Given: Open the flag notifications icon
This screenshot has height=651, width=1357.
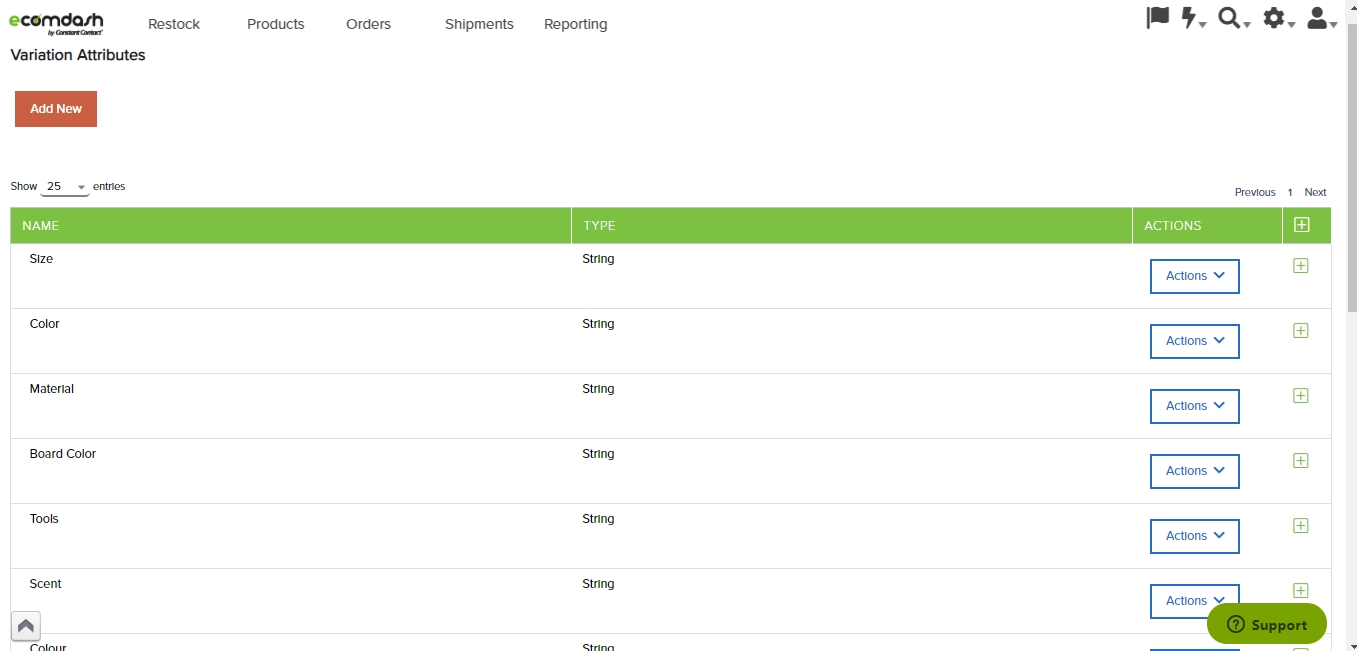Looking at the screenshot, I should (1157, 18).
